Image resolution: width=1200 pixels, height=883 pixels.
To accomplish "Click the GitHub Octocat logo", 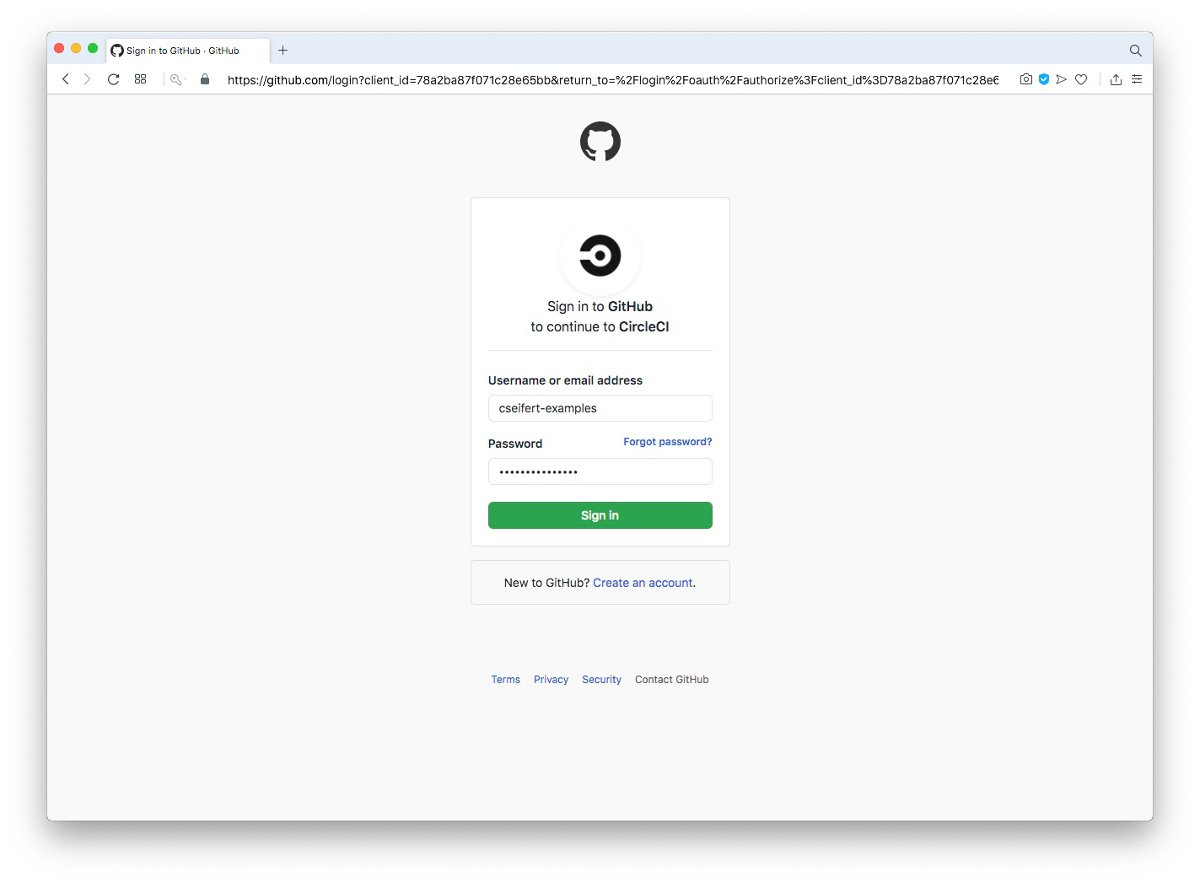I will (x=600, y=142).
